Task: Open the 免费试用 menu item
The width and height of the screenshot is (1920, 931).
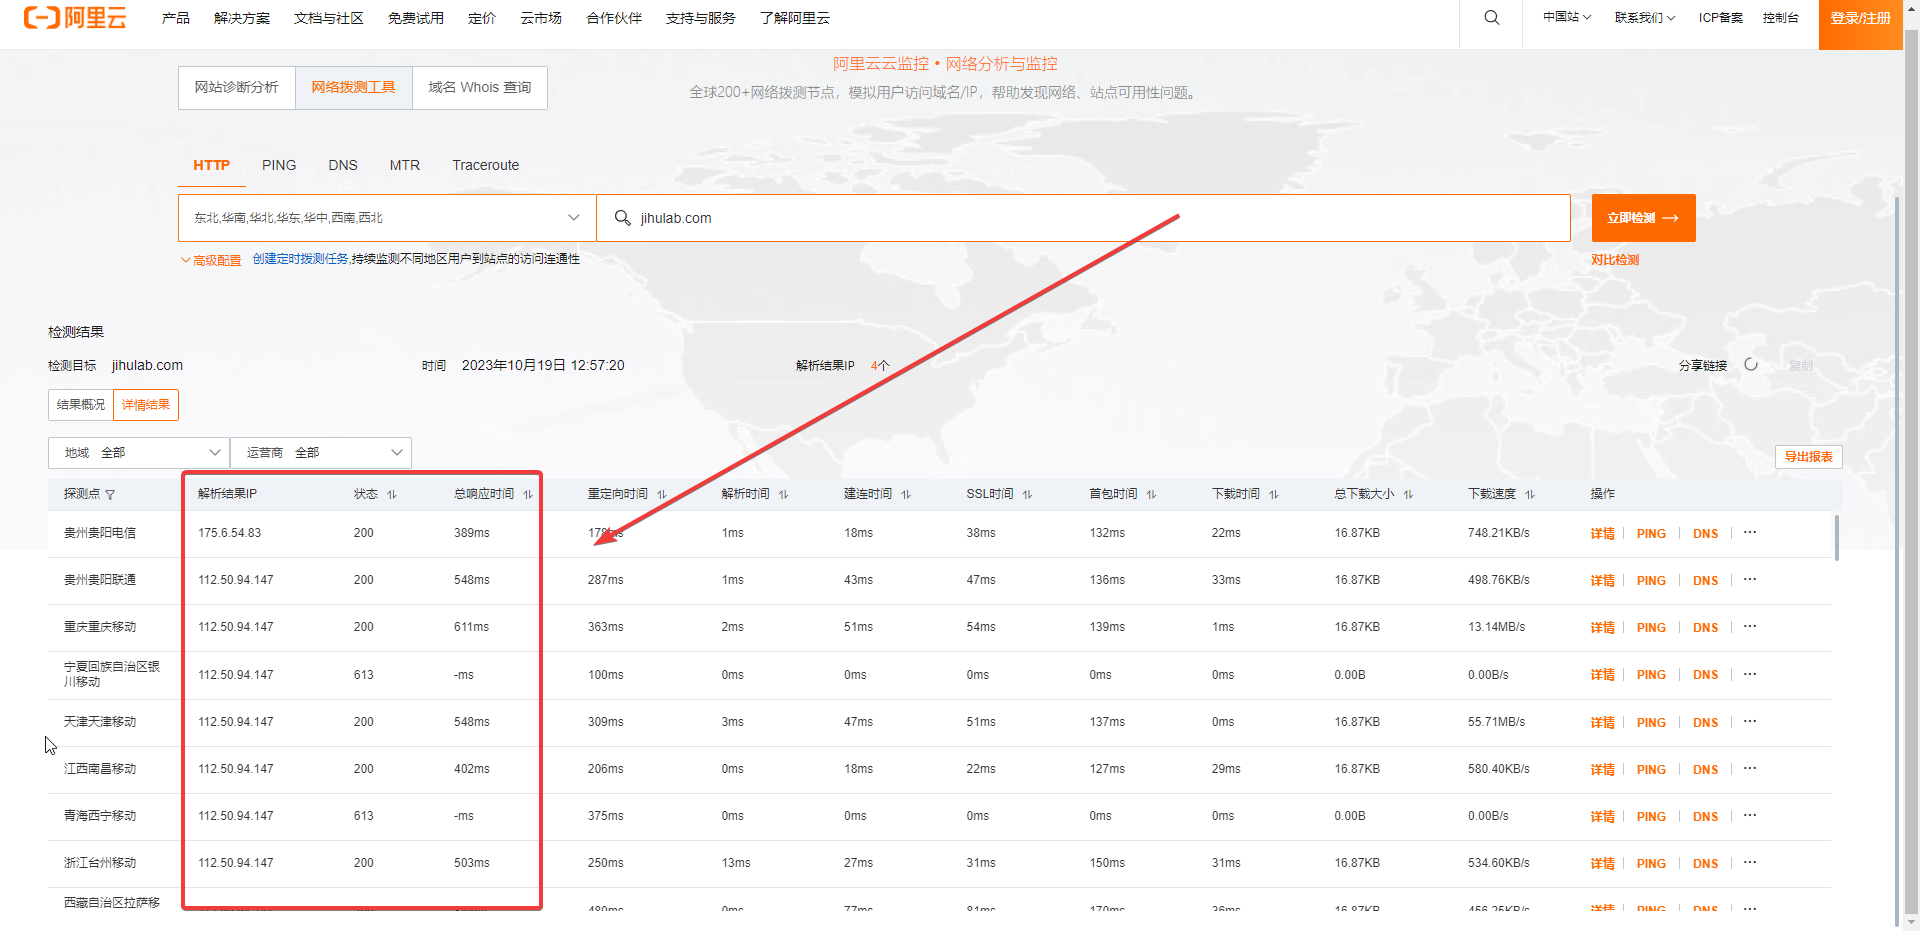Action: [416, 18]
